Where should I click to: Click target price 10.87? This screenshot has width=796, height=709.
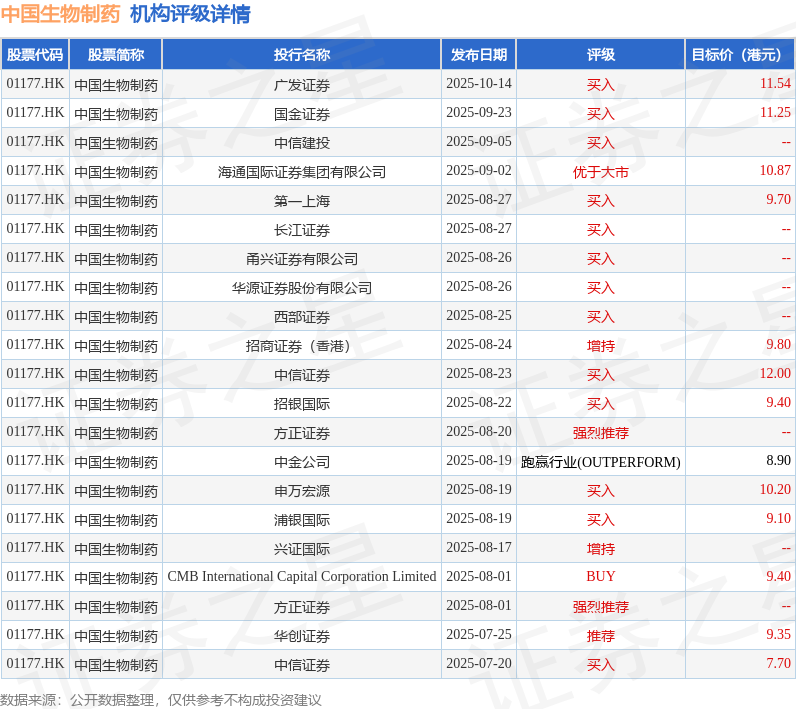[775, 170]
